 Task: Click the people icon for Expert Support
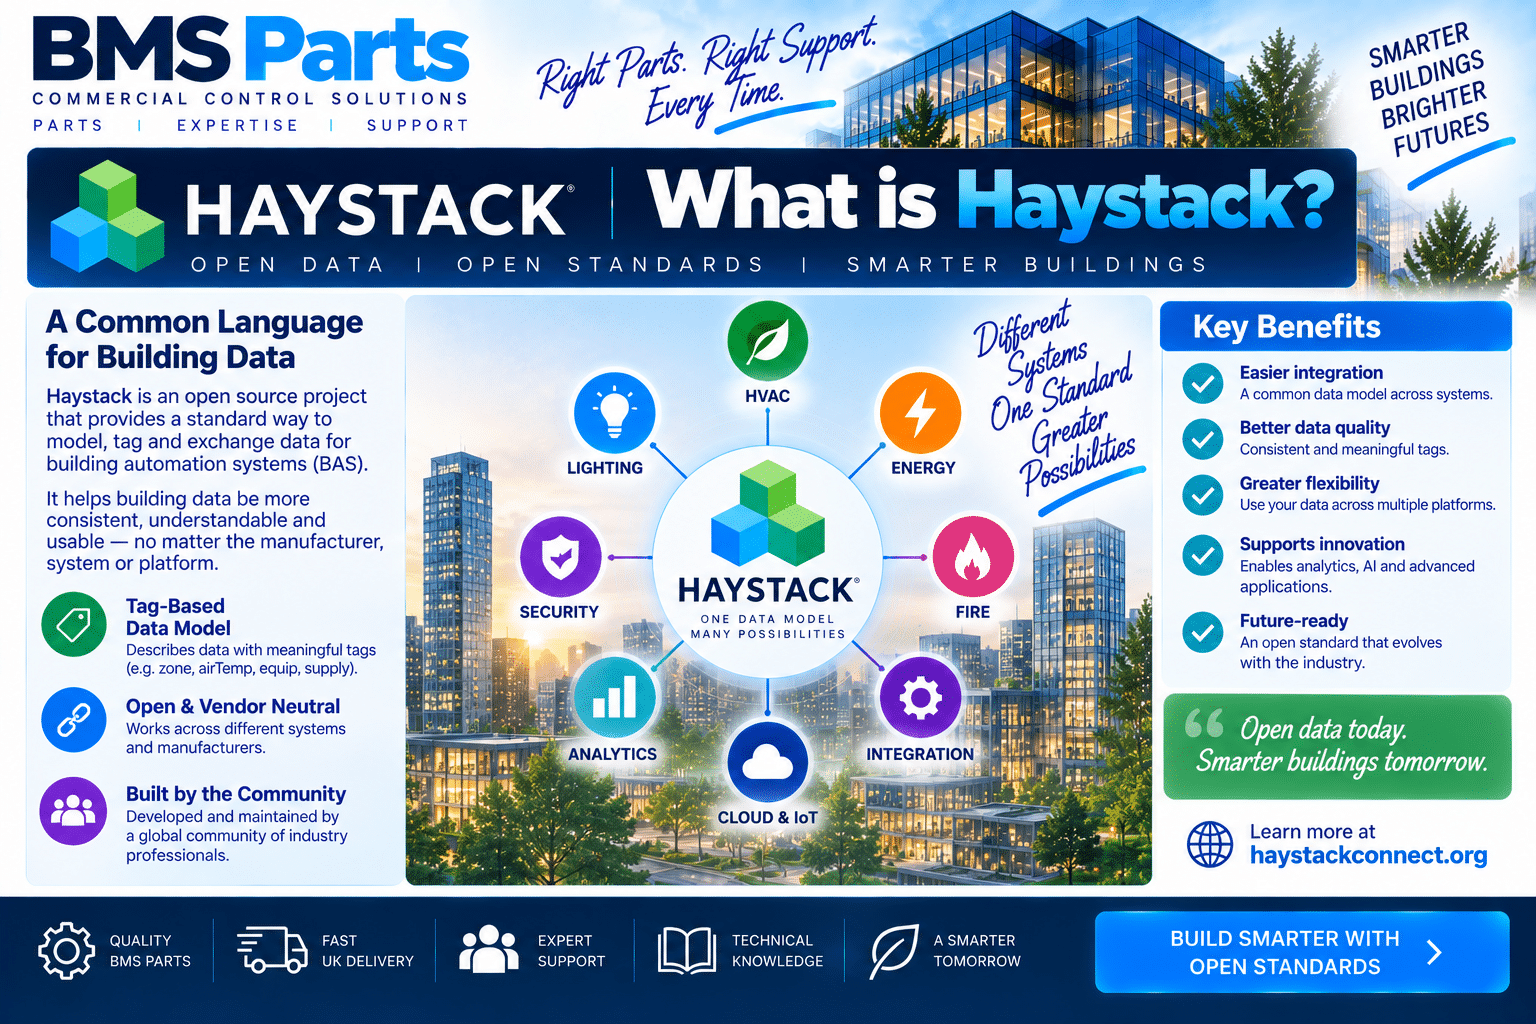pyautogui.click(x=488, y=949)
